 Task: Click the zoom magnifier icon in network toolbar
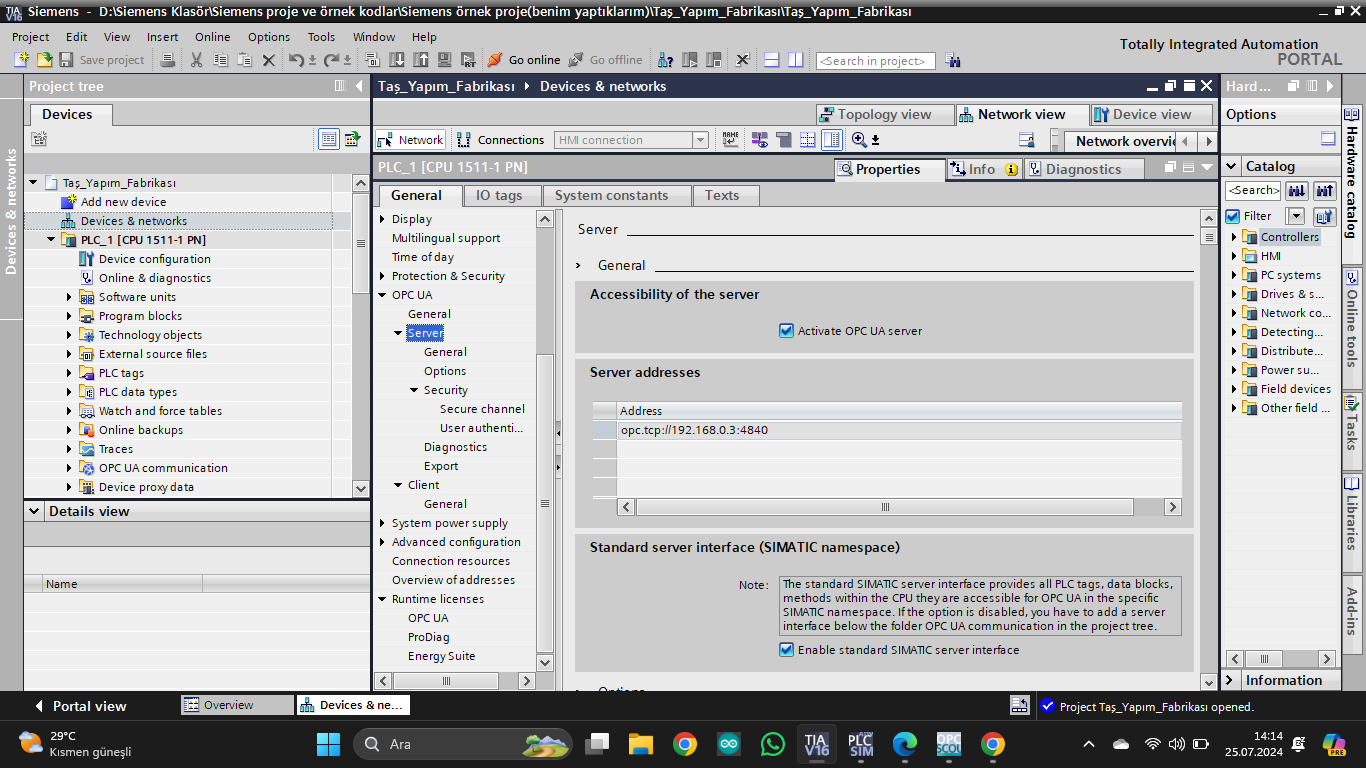coord(858,140)
